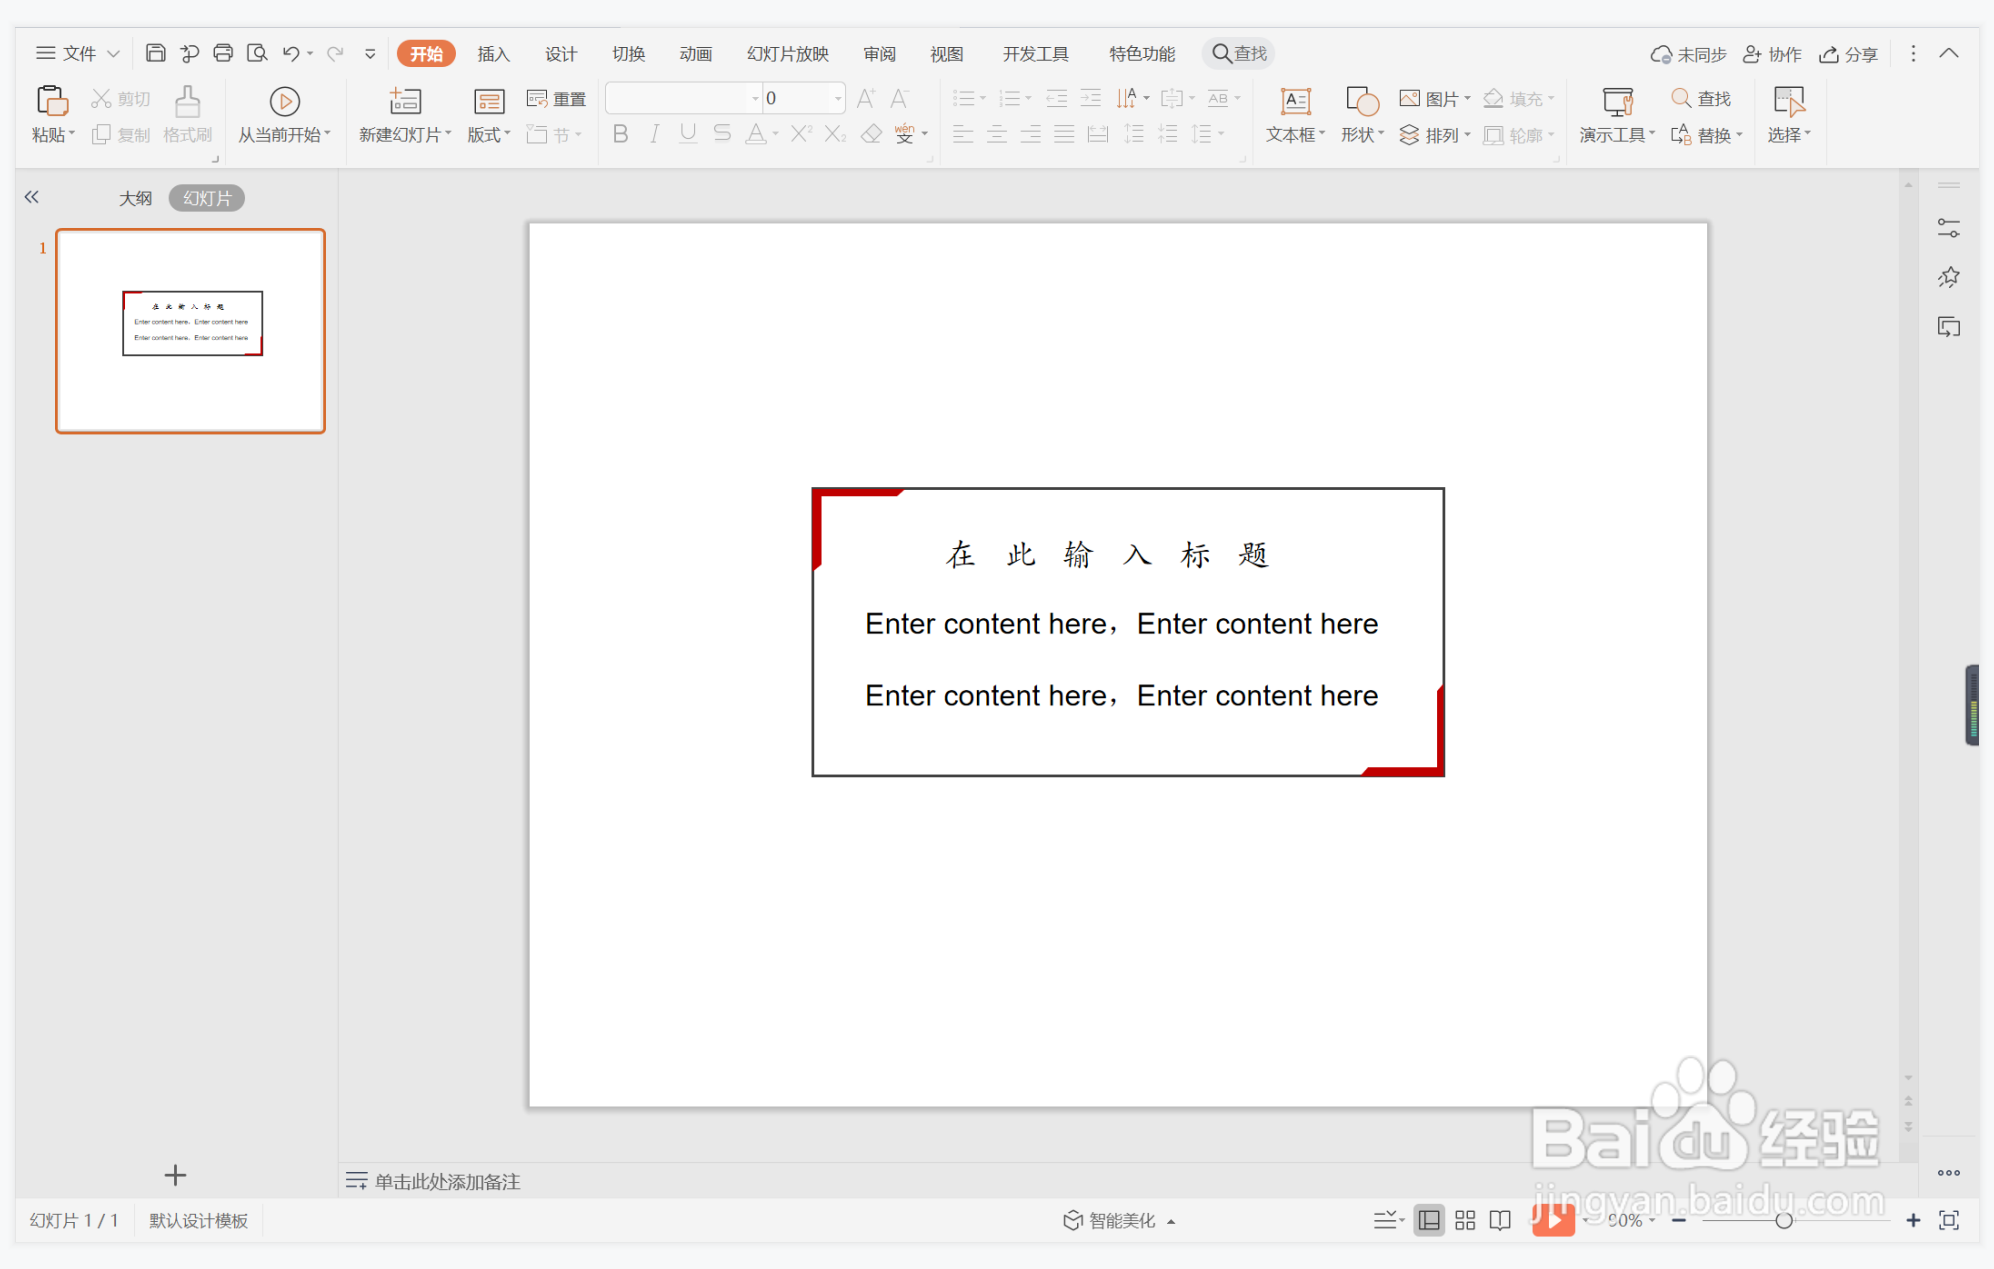Viewport: 1994px width, 1269px height.
Task: Click the zoom slider handle
Action: coord(1784,1220)
